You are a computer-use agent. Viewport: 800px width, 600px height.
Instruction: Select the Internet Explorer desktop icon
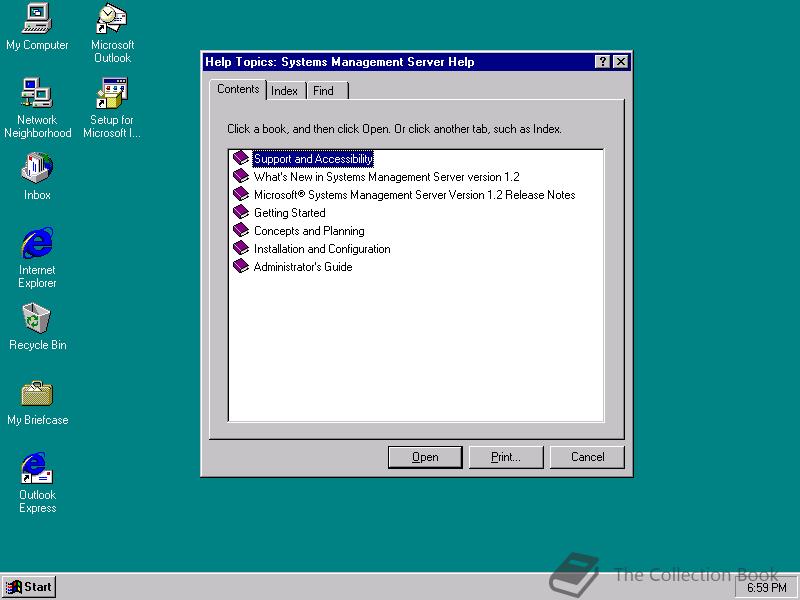pos(37,258)
